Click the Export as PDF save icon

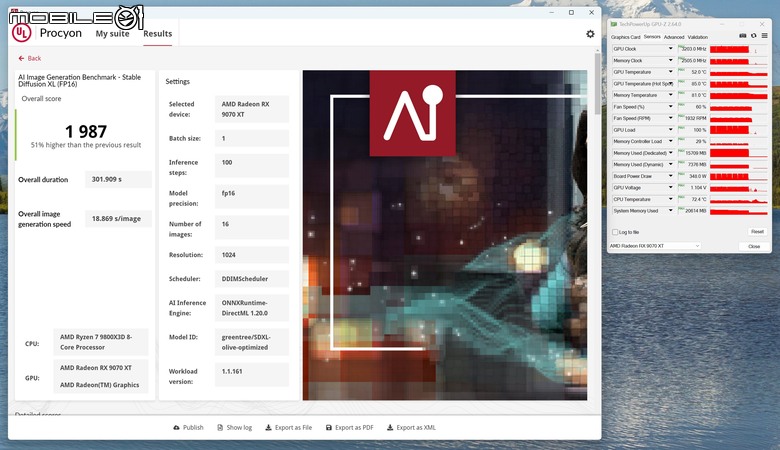tap(329, 427)
